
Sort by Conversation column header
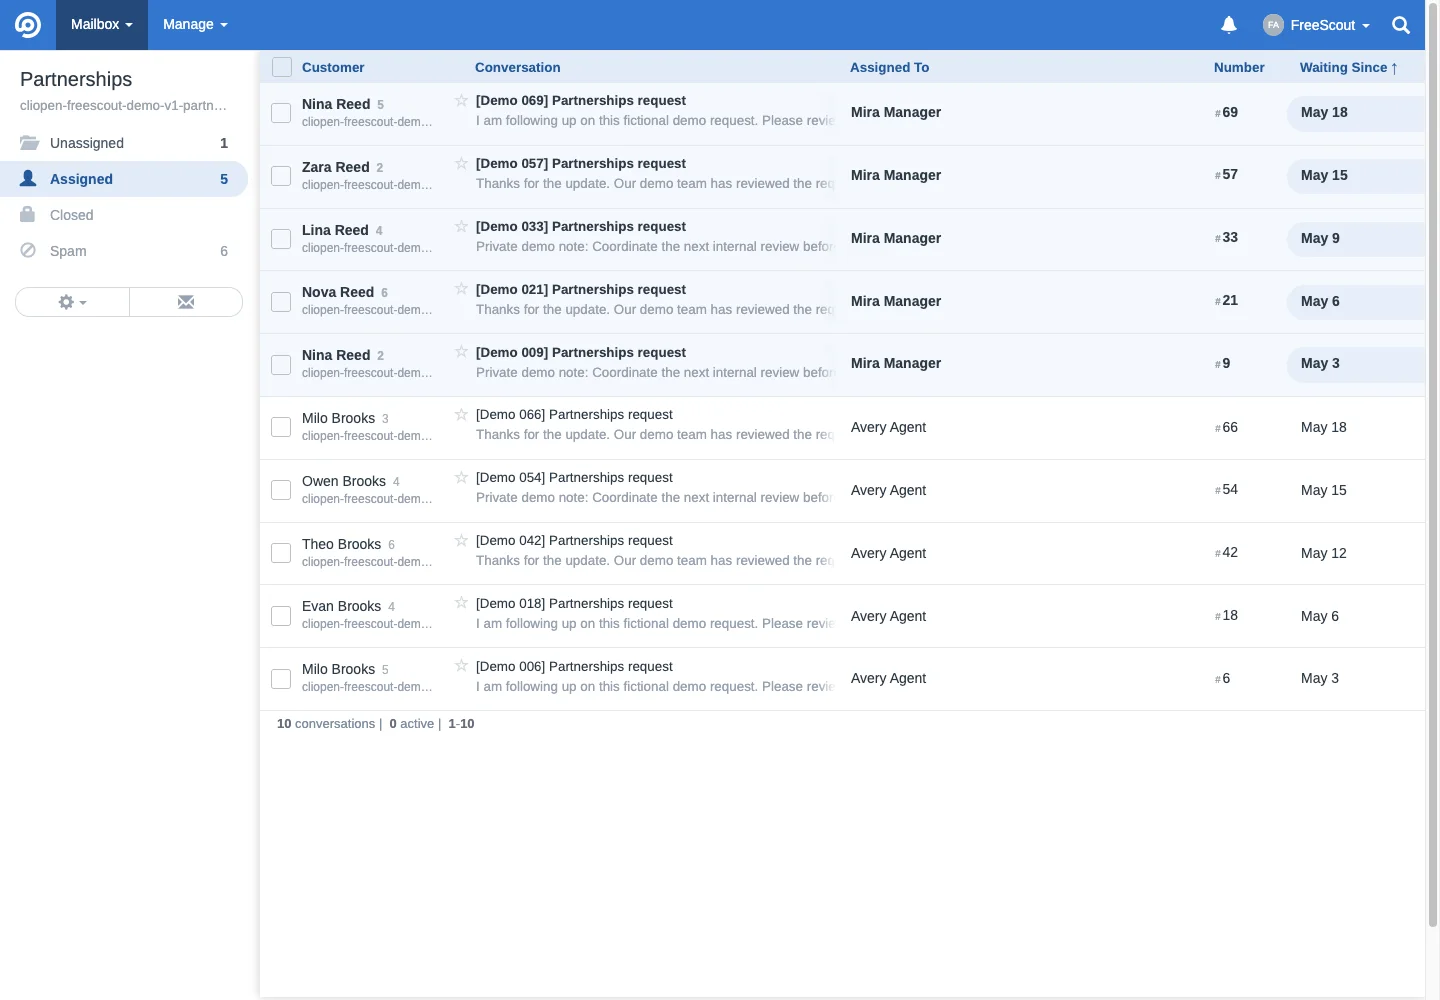(x=517, y=67)
